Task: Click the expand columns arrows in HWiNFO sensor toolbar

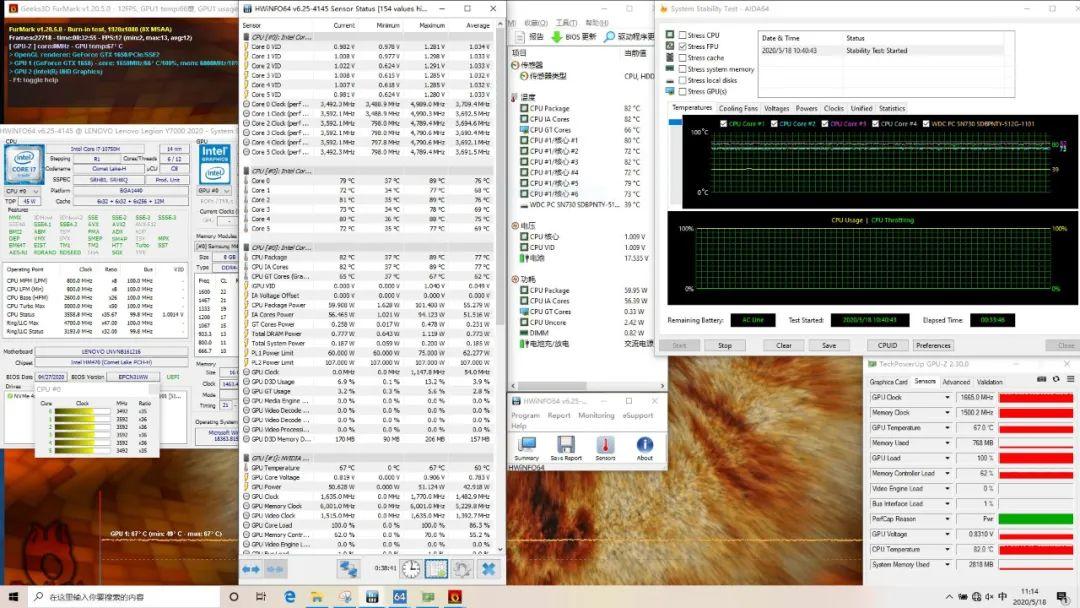Action: pos(251,569)
